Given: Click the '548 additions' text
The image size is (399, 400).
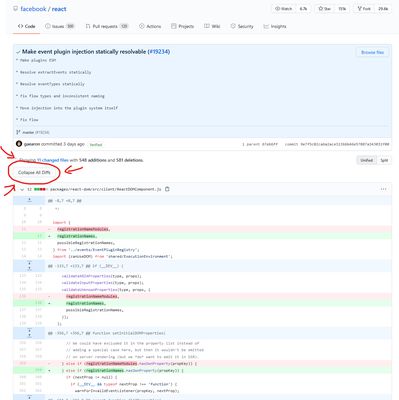Looking at the screenshot, I should 92,160.
